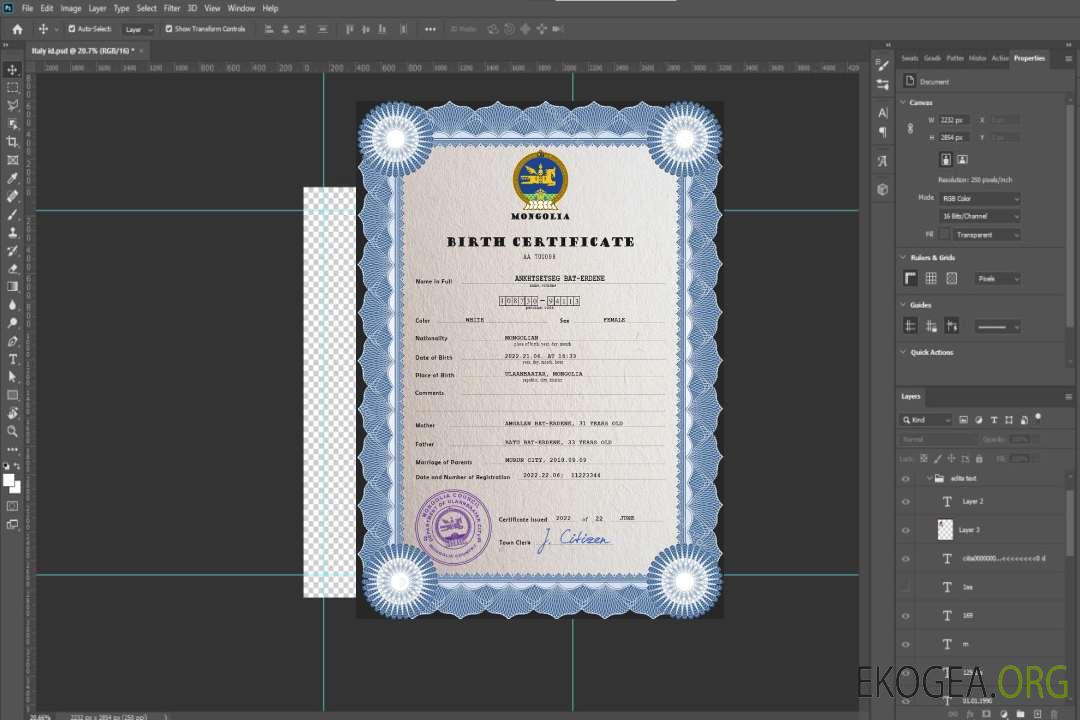The width and height of the screenshot is (1080, 720).
Task: Collapse the Quick Actions section
Action: click(903, 352)
